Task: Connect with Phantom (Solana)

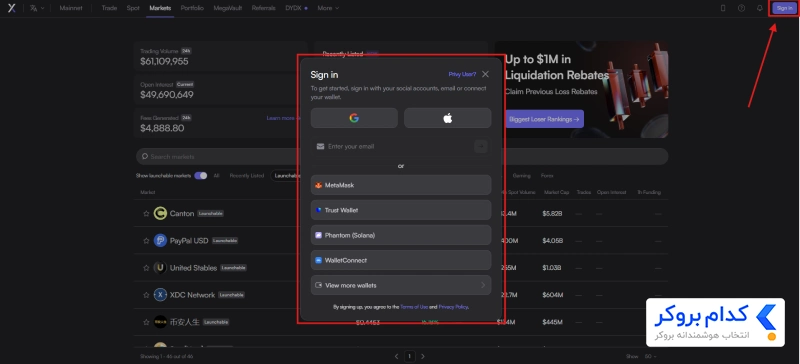Action: [401, 235]
